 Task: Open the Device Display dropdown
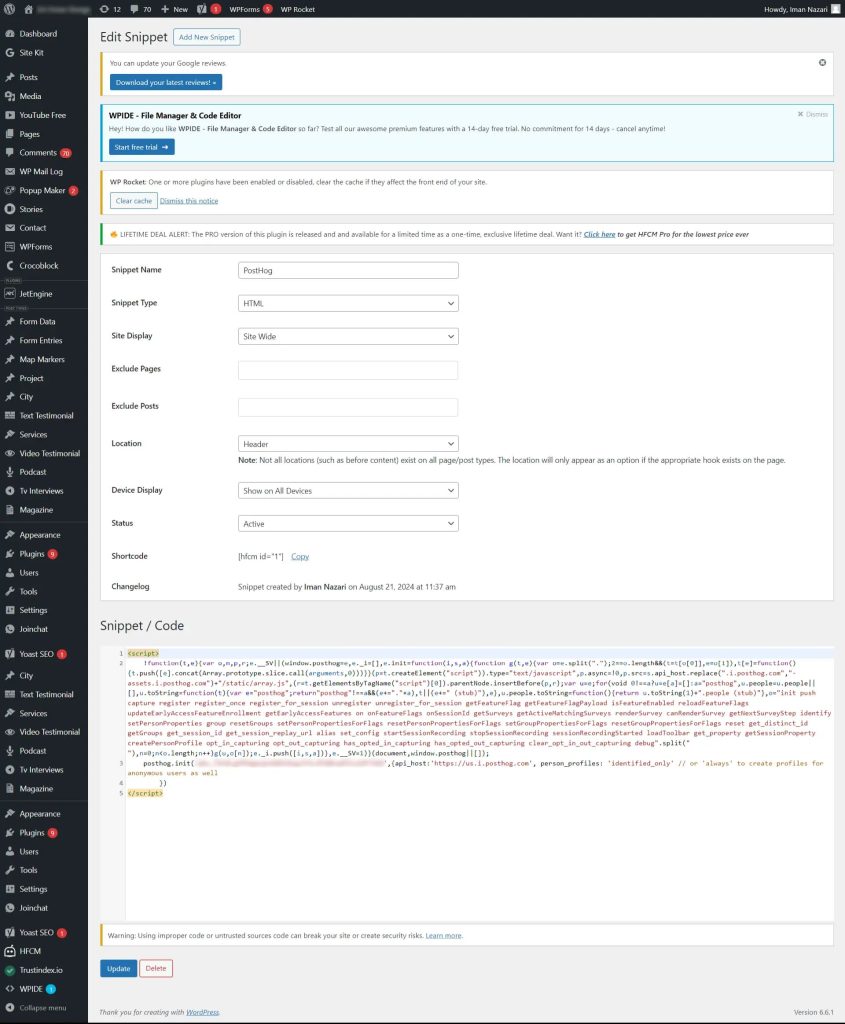click(348, 490)
